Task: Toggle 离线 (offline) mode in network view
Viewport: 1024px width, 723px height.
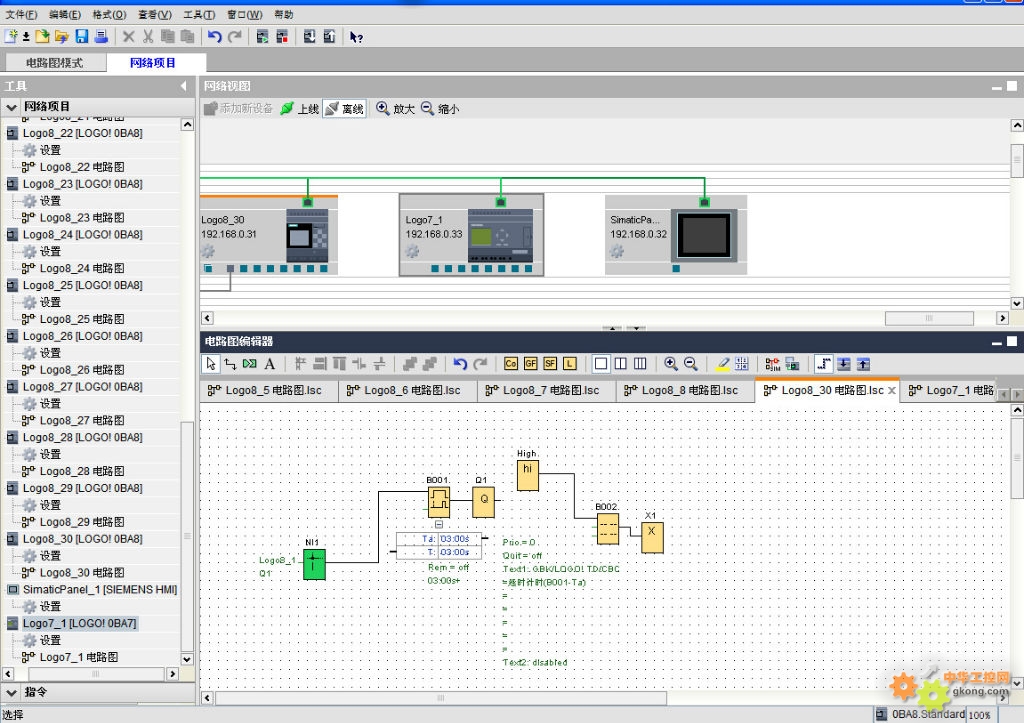Action: (x=345, y=108)
